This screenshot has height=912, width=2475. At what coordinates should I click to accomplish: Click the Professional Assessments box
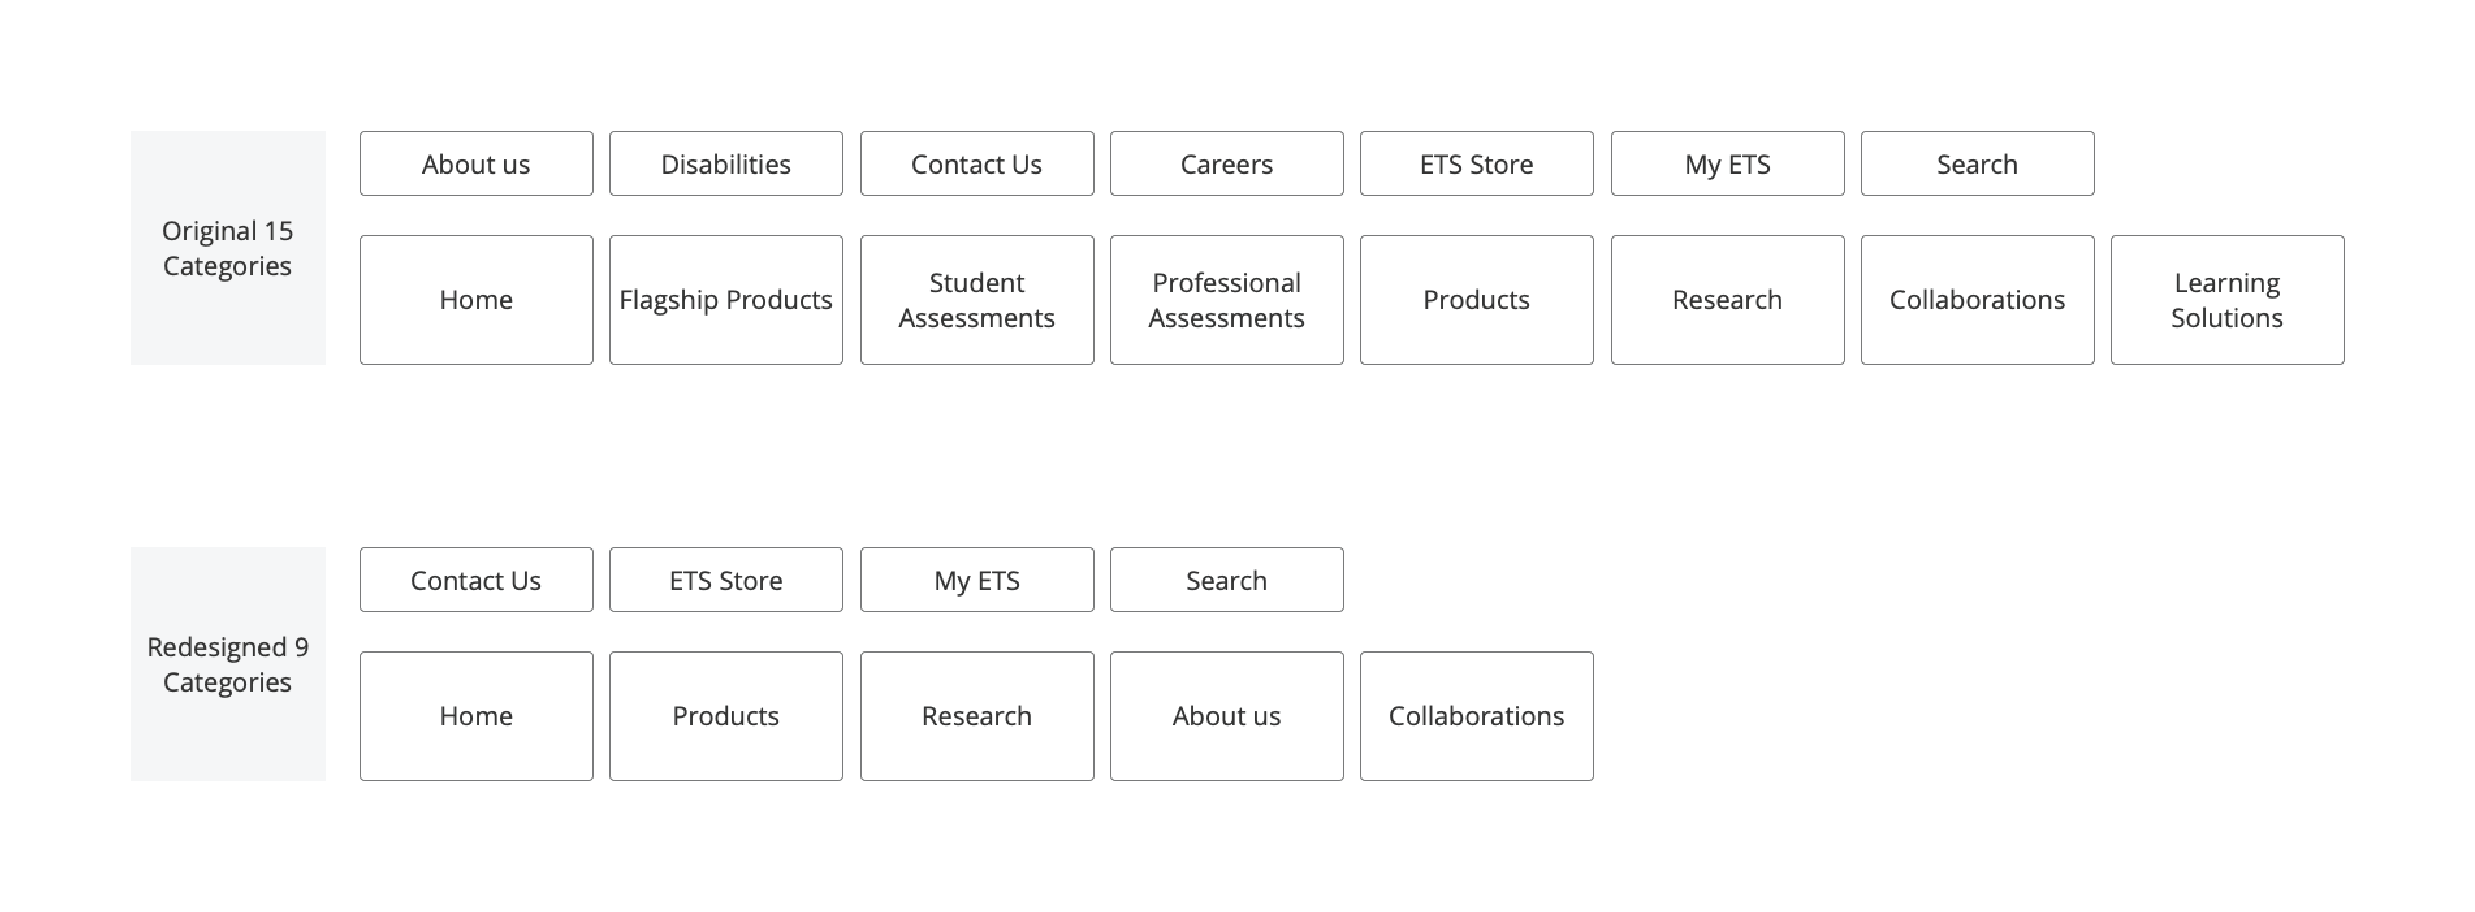coord(1226,300)
